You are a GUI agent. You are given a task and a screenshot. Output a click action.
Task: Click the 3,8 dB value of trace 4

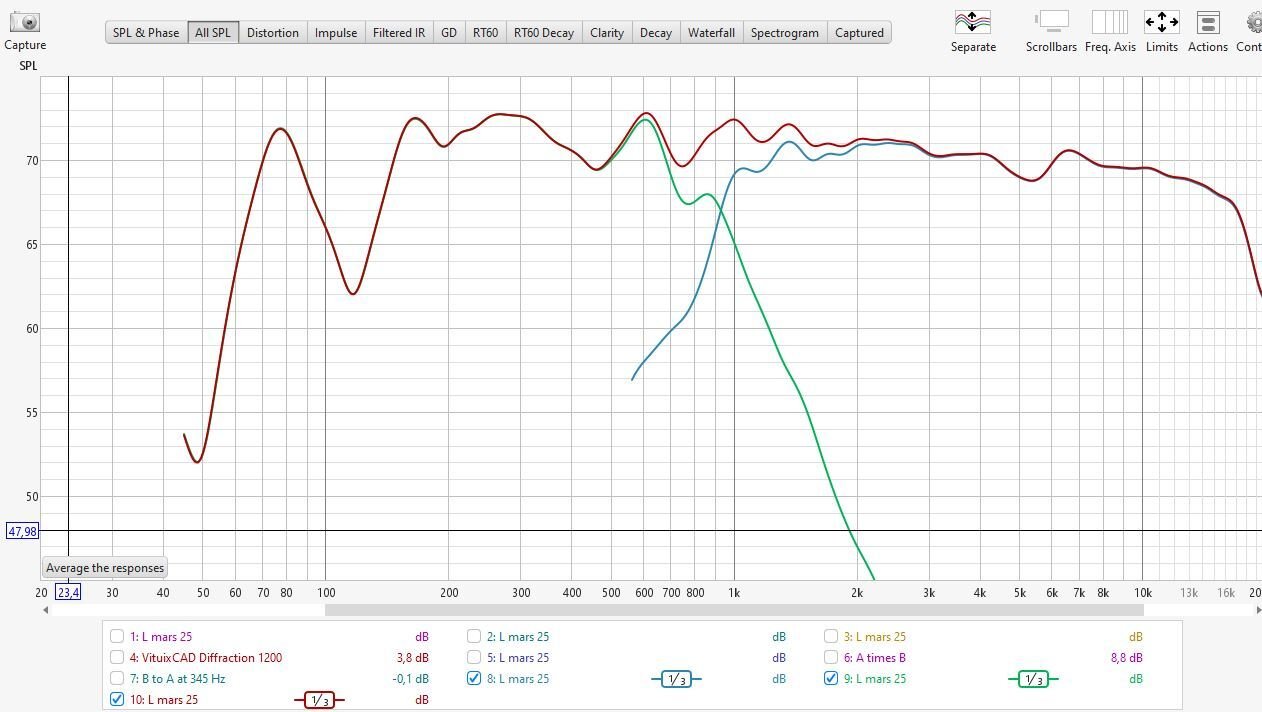[x=412, y=657]
